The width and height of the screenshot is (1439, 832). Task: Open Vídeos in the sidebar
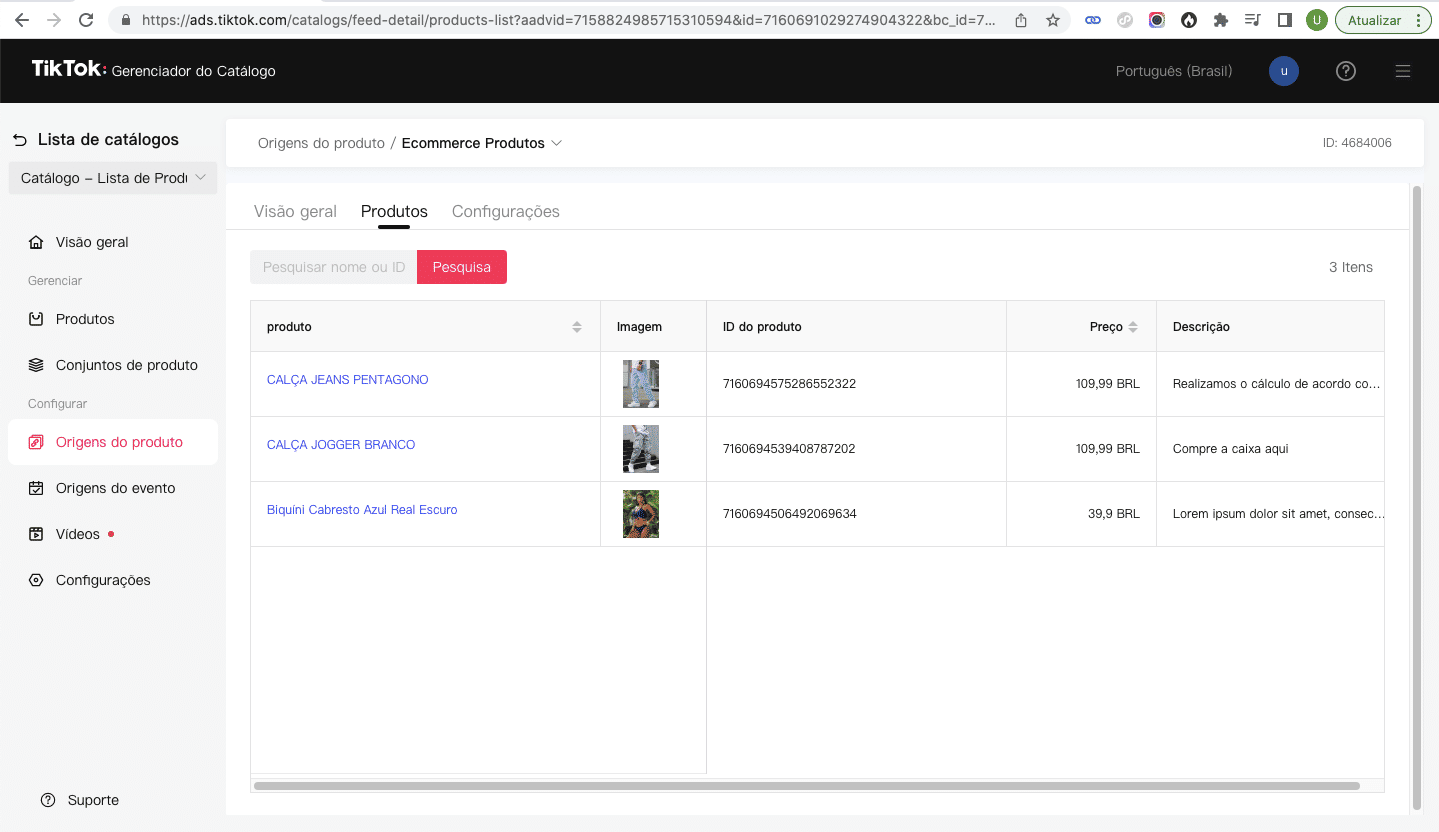click(x=78, y=534)
